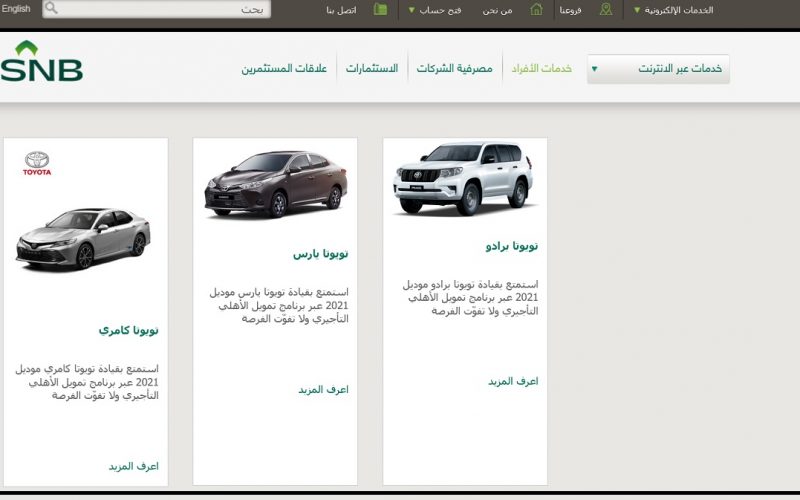Select the علاقات المستثمرين tab
This screenshot has width=800, height=500.
pyautogui.click(x=284, y=68)
